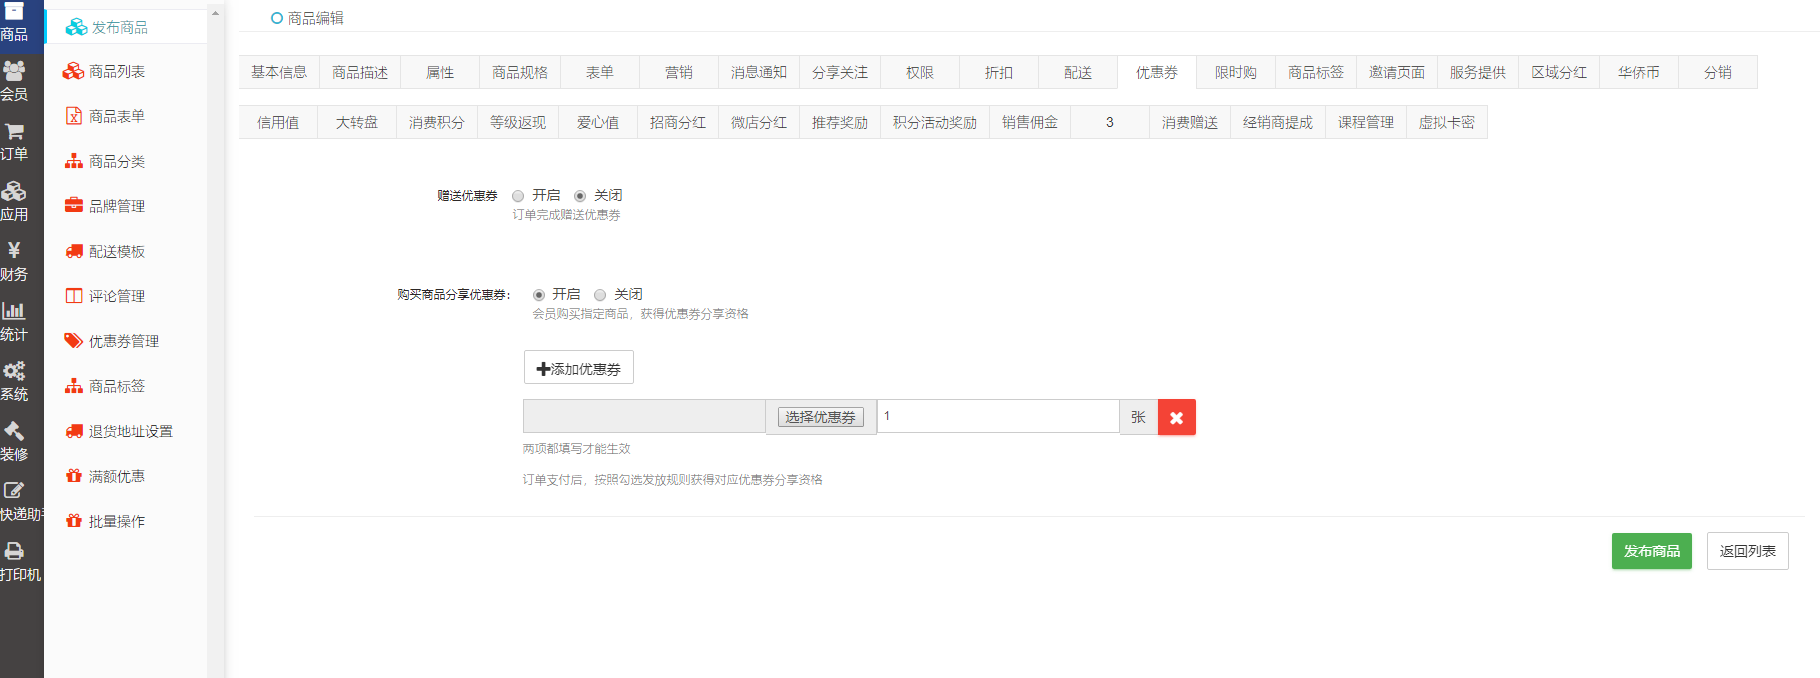
Task: Enable 赠送优惠券 with 开启 radio
Action: pos(518,196)
